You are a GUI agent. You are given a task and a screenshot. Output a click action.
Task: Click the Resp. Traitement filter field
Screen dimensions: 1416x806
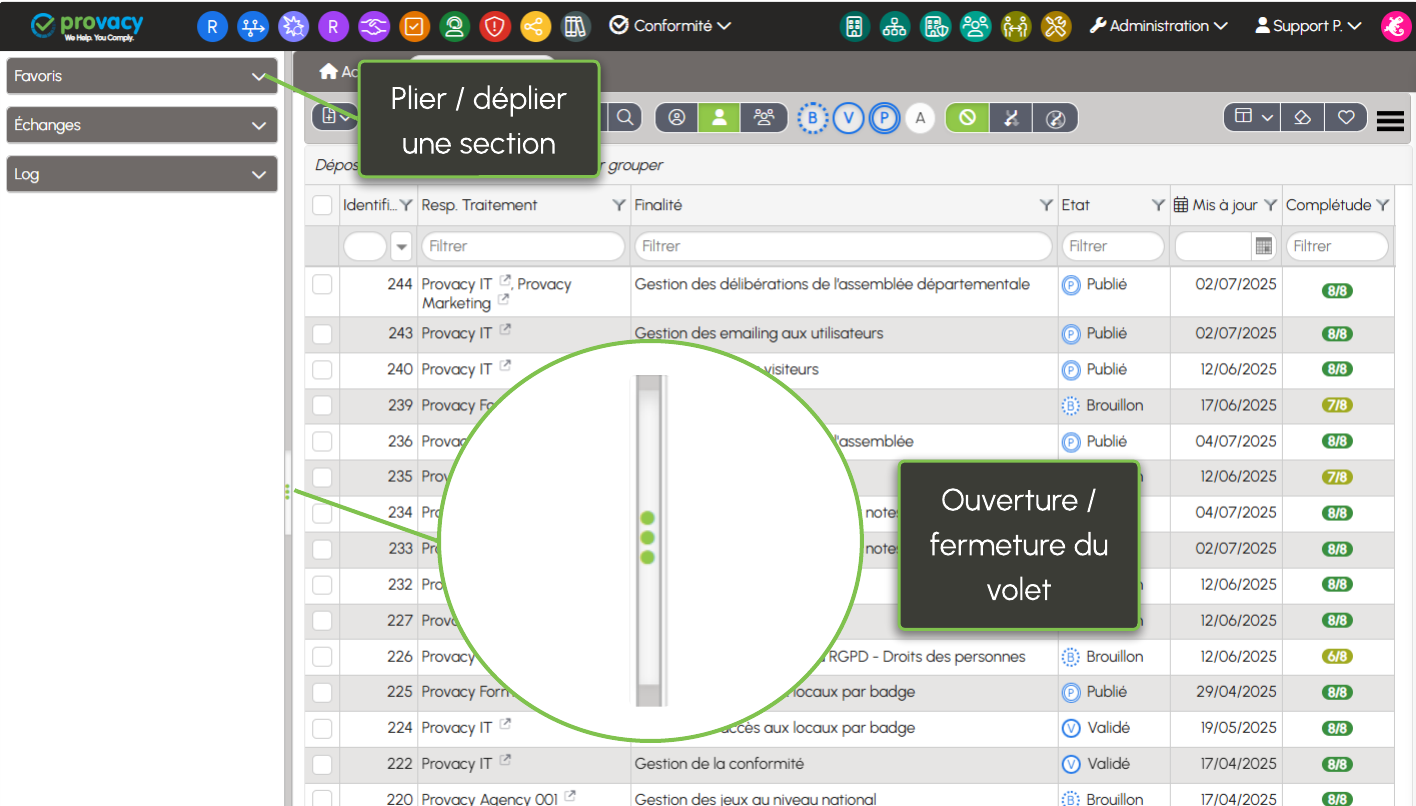point(523,246)
